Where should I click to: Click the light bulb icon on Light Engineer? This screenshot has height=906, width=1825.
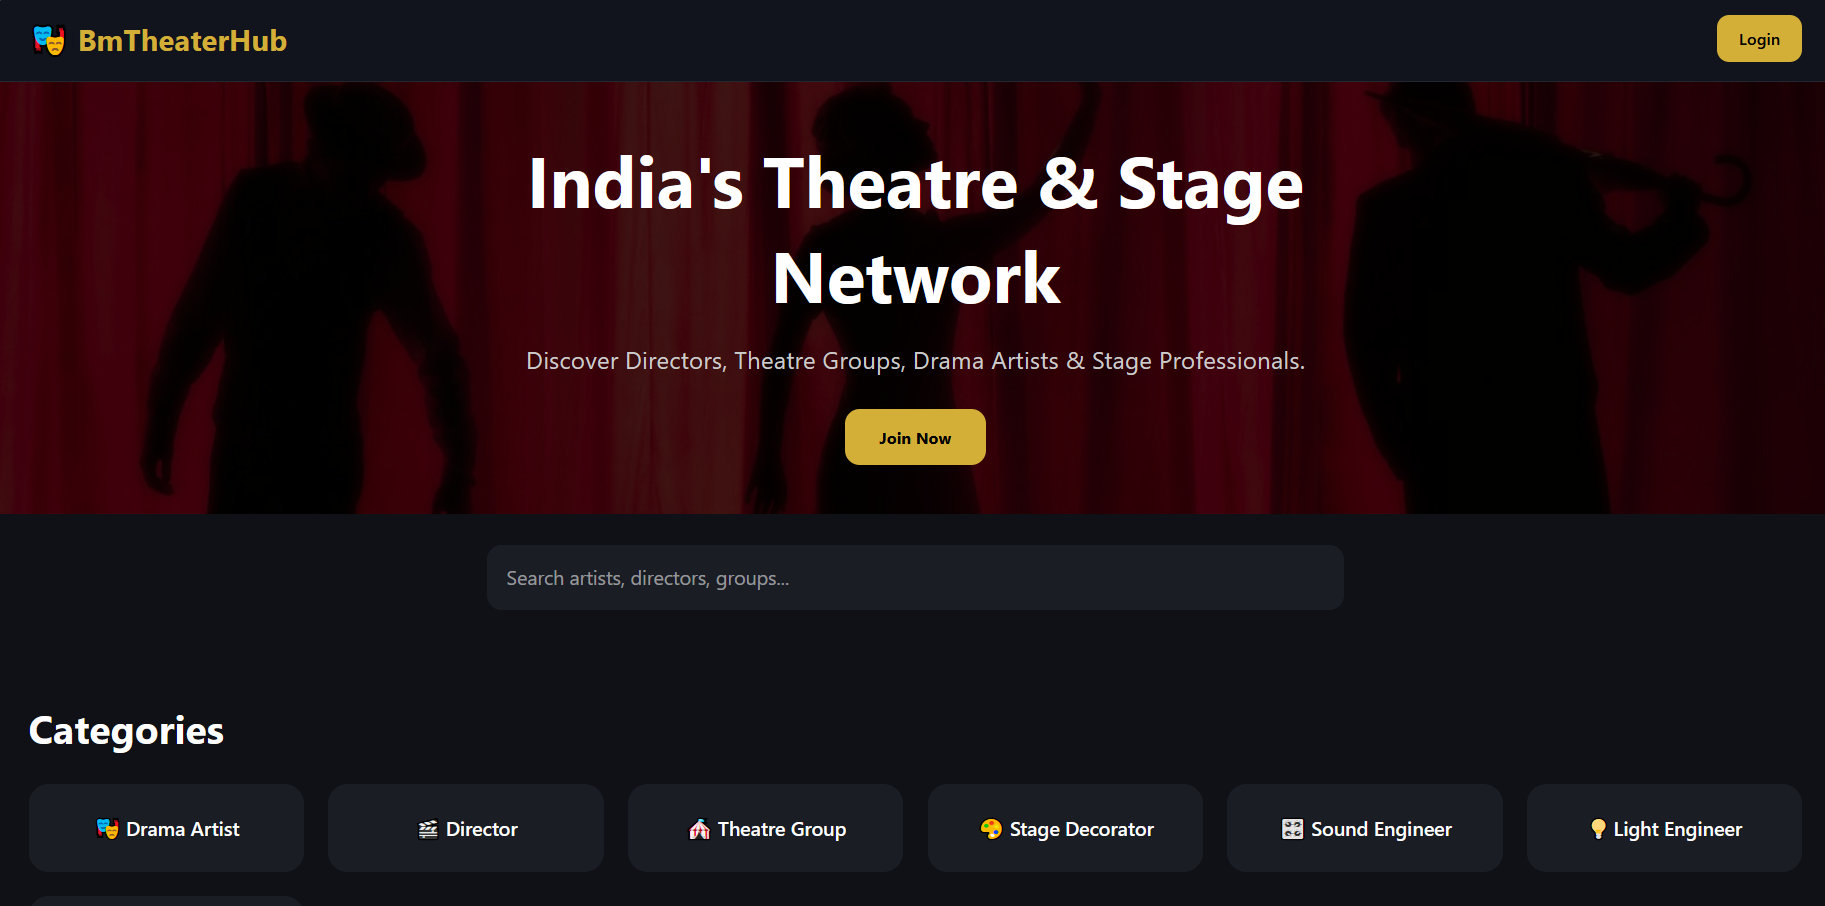click(1598, 829)
